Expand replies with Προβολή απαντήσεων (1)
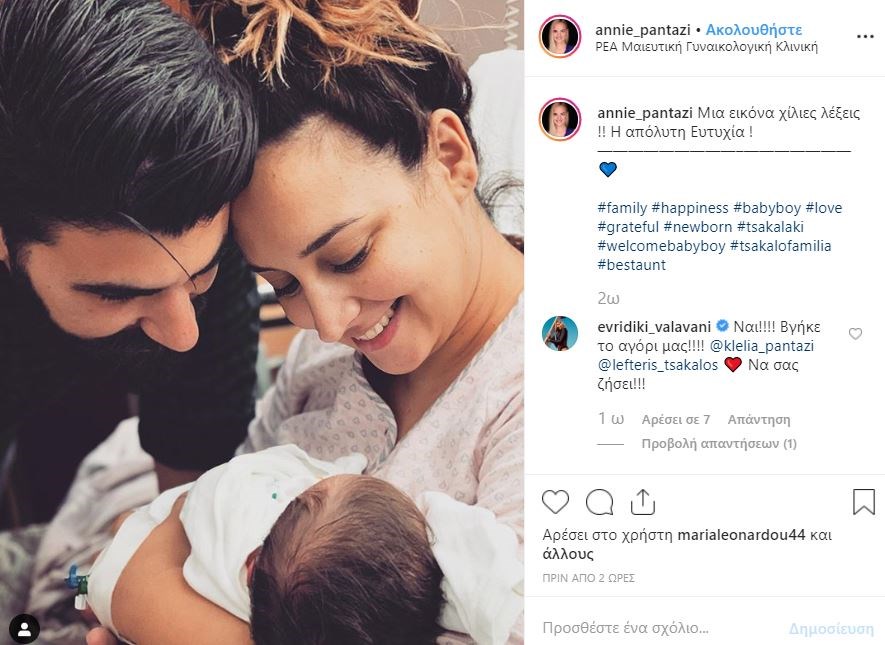The width and height of the screenshot is (885, 645). coord(719,444)
